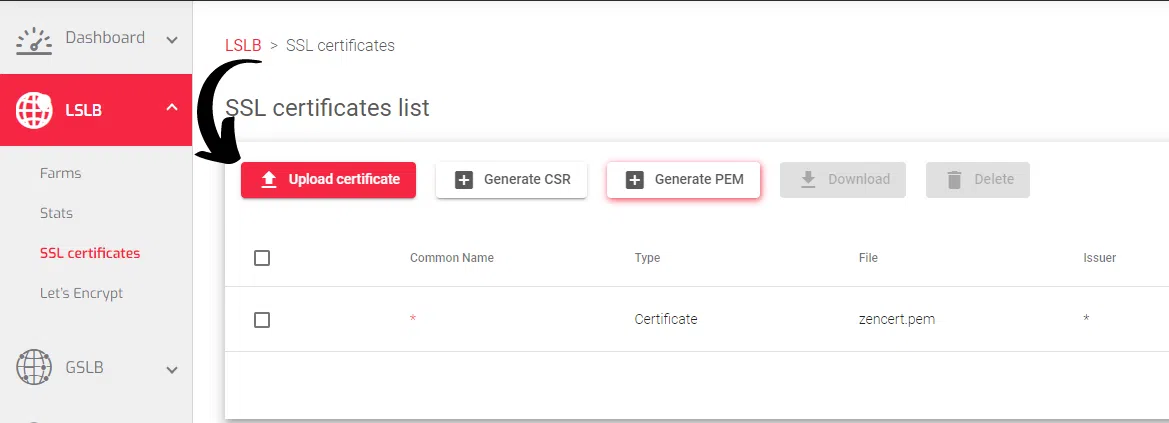
Task: Follow the LSLB breadcrumb link
Action: [x=243, y=45]
